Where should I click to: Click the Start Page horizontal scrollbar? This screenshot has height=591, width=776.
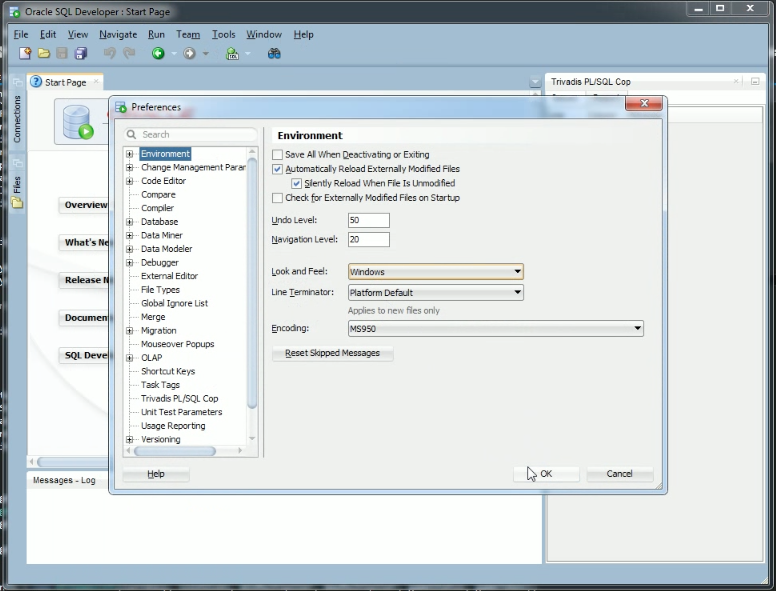click(x=73, y=462)
